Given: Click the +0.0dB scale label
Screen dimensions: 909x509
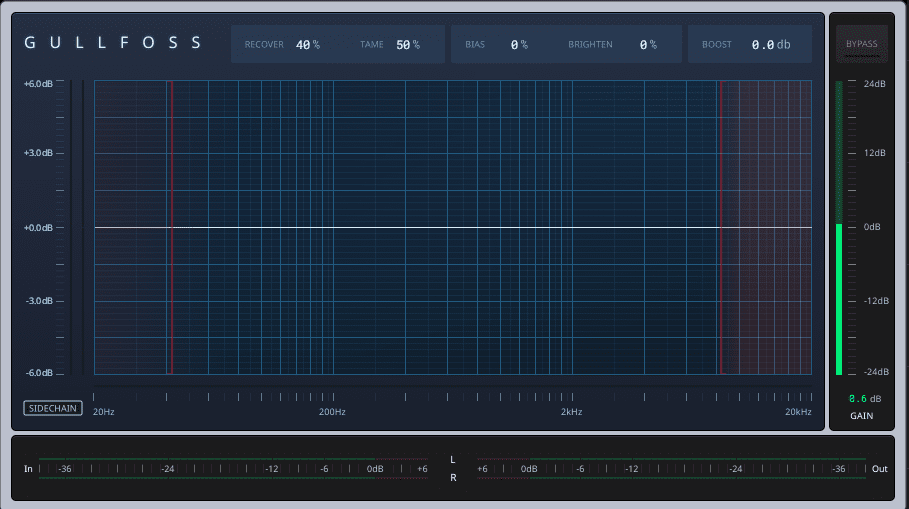Looking at the screenshot, I should point(38,228).
